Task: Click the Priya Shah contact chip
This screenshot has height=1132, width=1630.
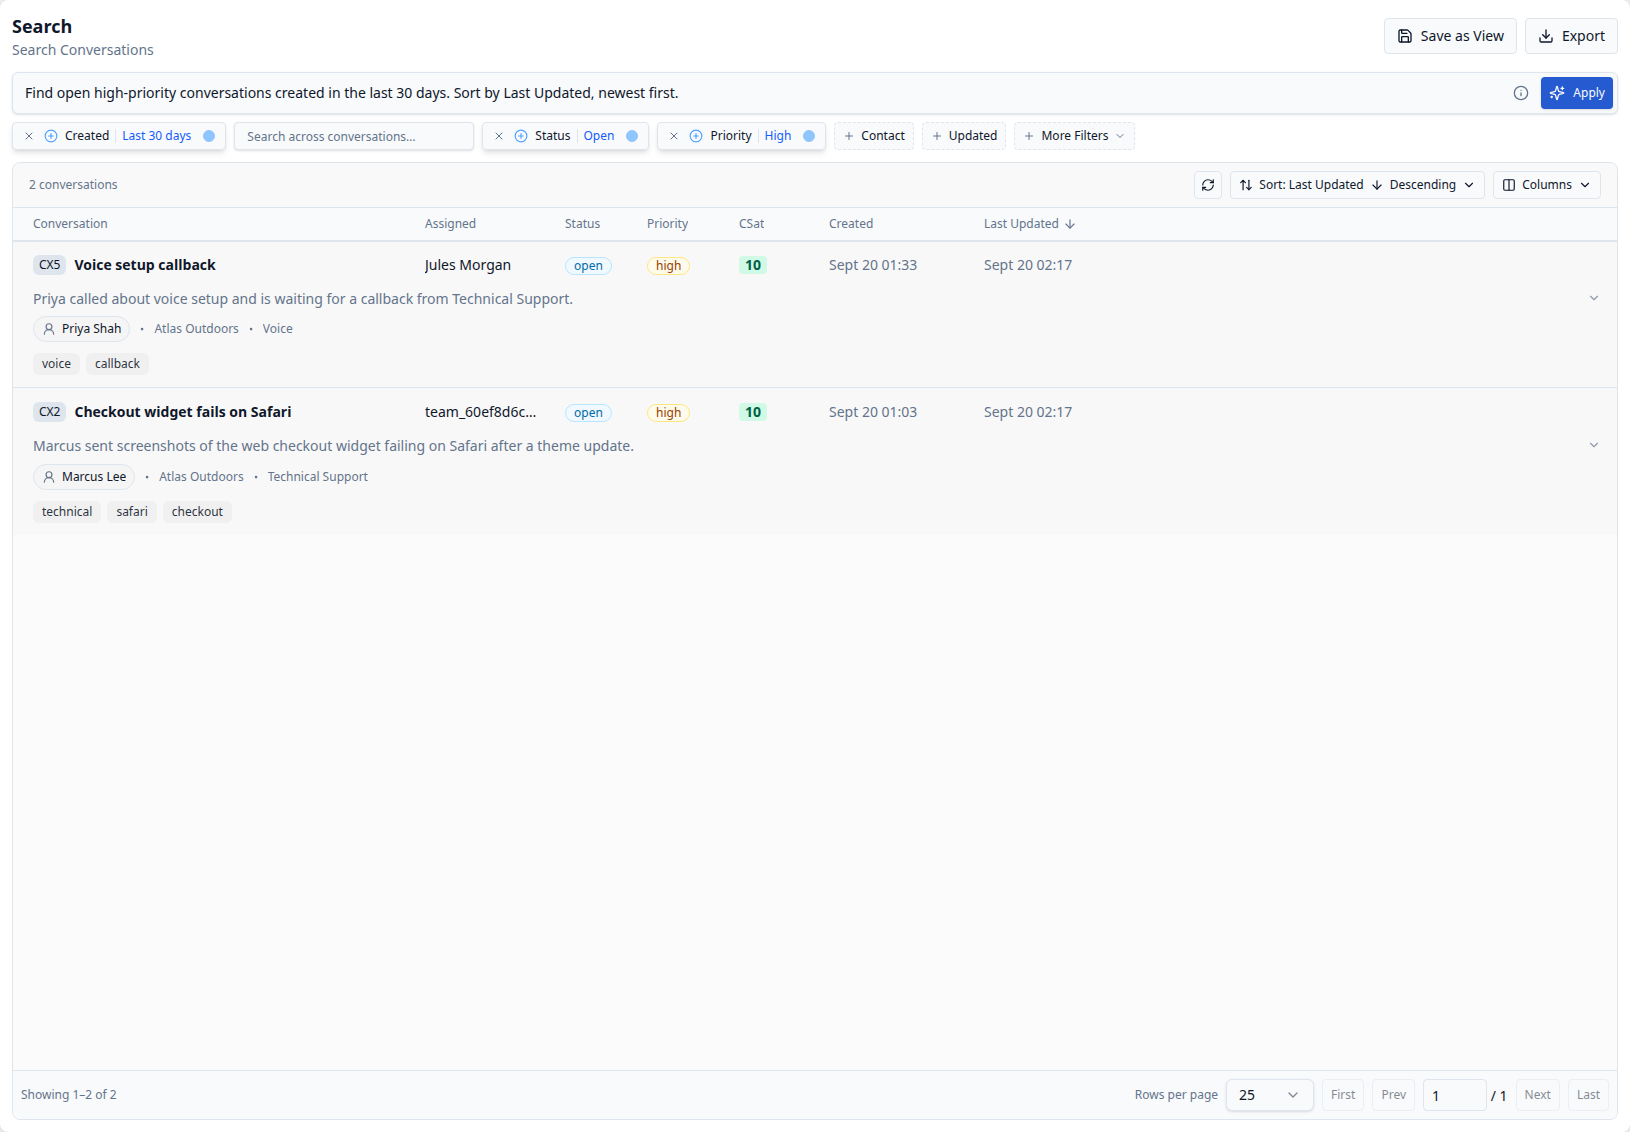Action: click(x=82, y=329)
